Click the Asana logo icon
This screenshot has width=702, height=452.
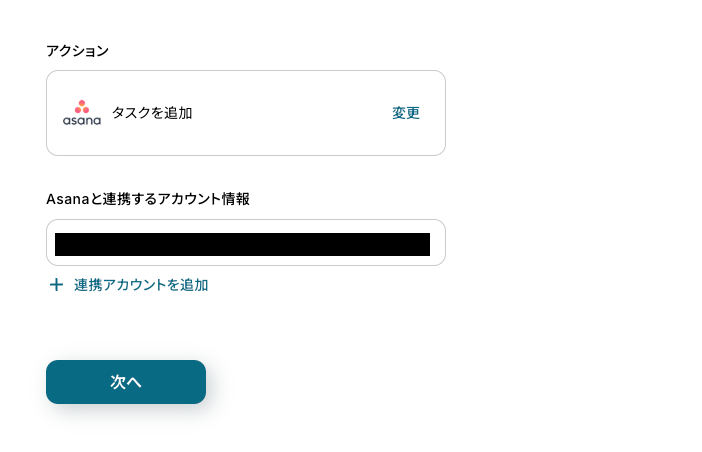tap(82, 113)
